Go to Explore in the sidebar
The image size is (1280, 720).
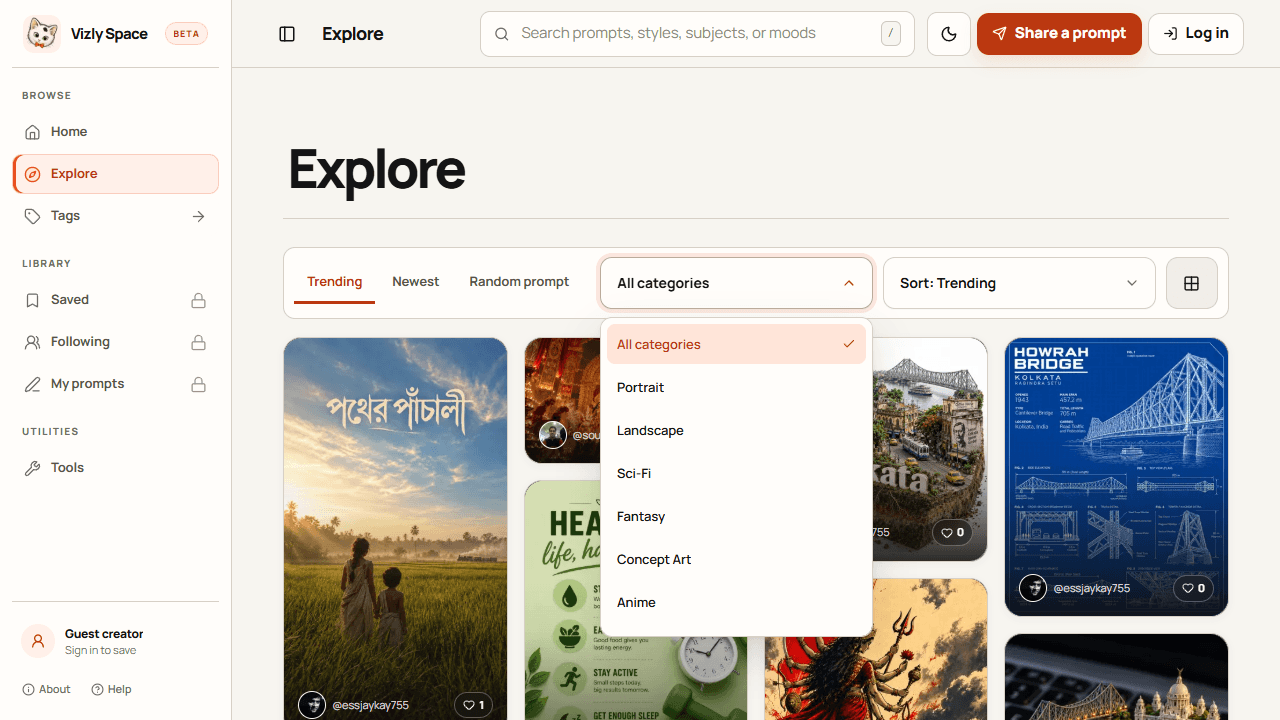pos(116,174)
